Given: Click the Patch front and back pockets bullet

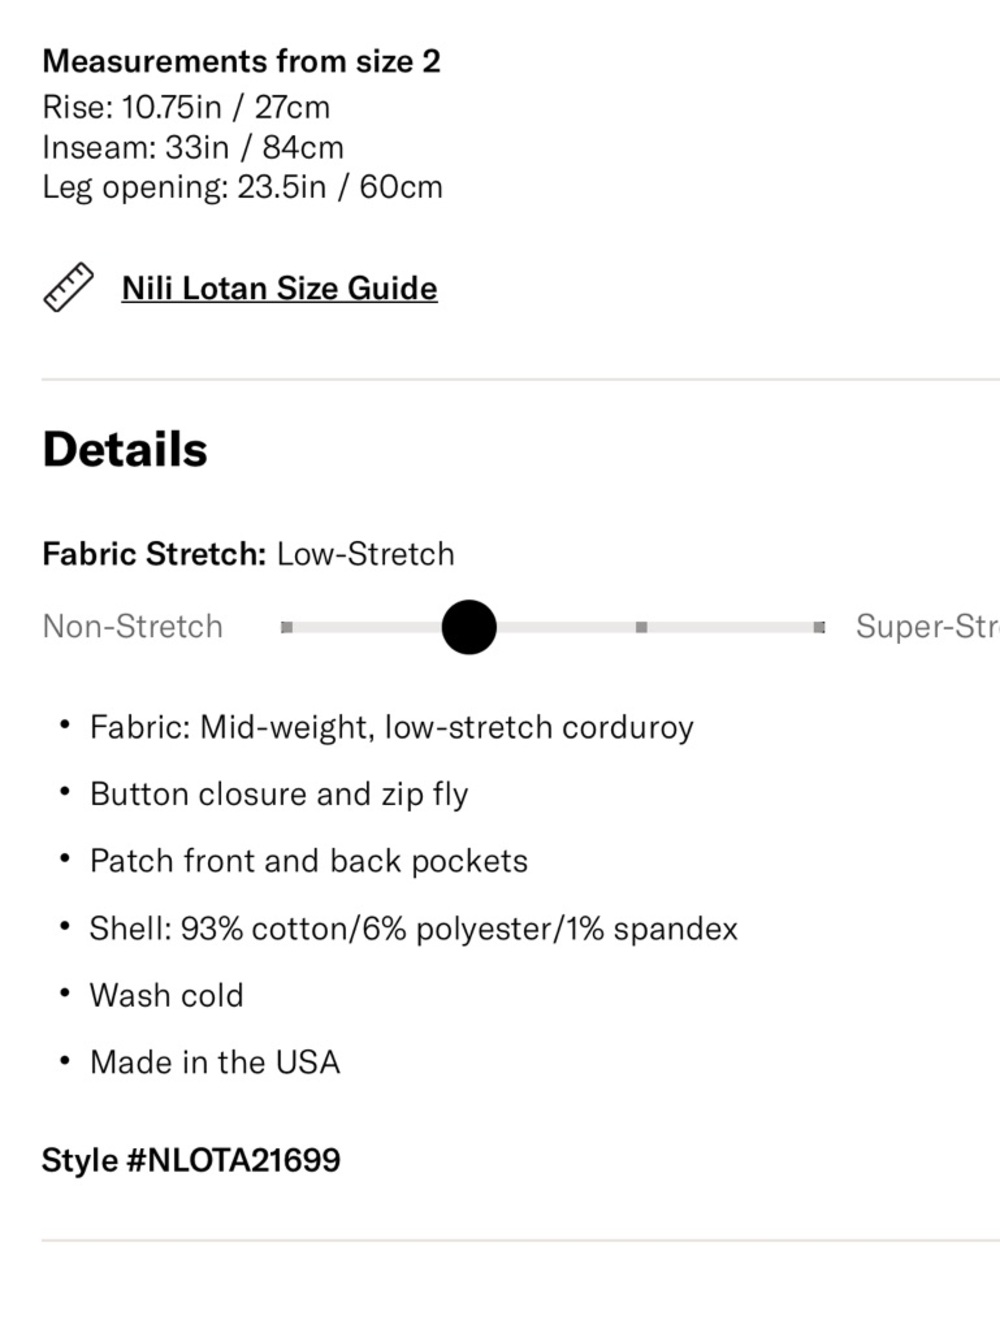Looking at the screenshot, I should [308, 861].
